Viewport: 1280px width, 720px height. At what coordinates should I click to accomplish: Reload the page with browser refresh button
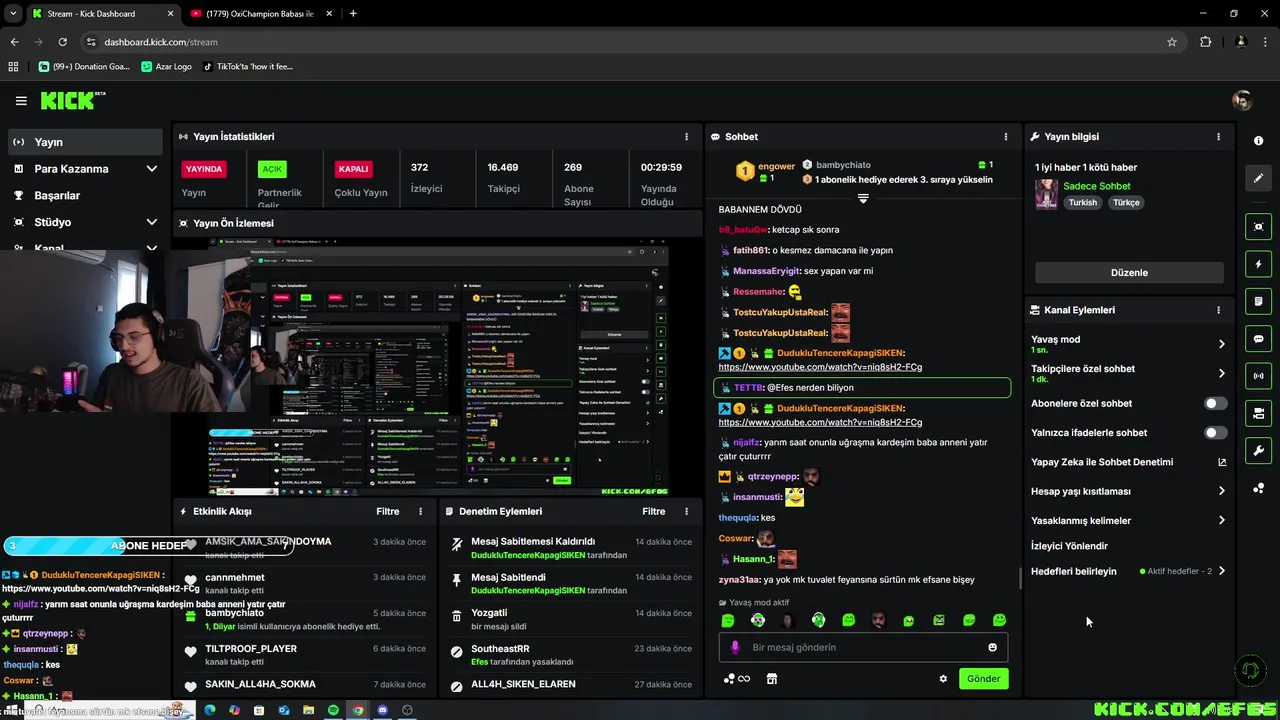click(62, 42)
